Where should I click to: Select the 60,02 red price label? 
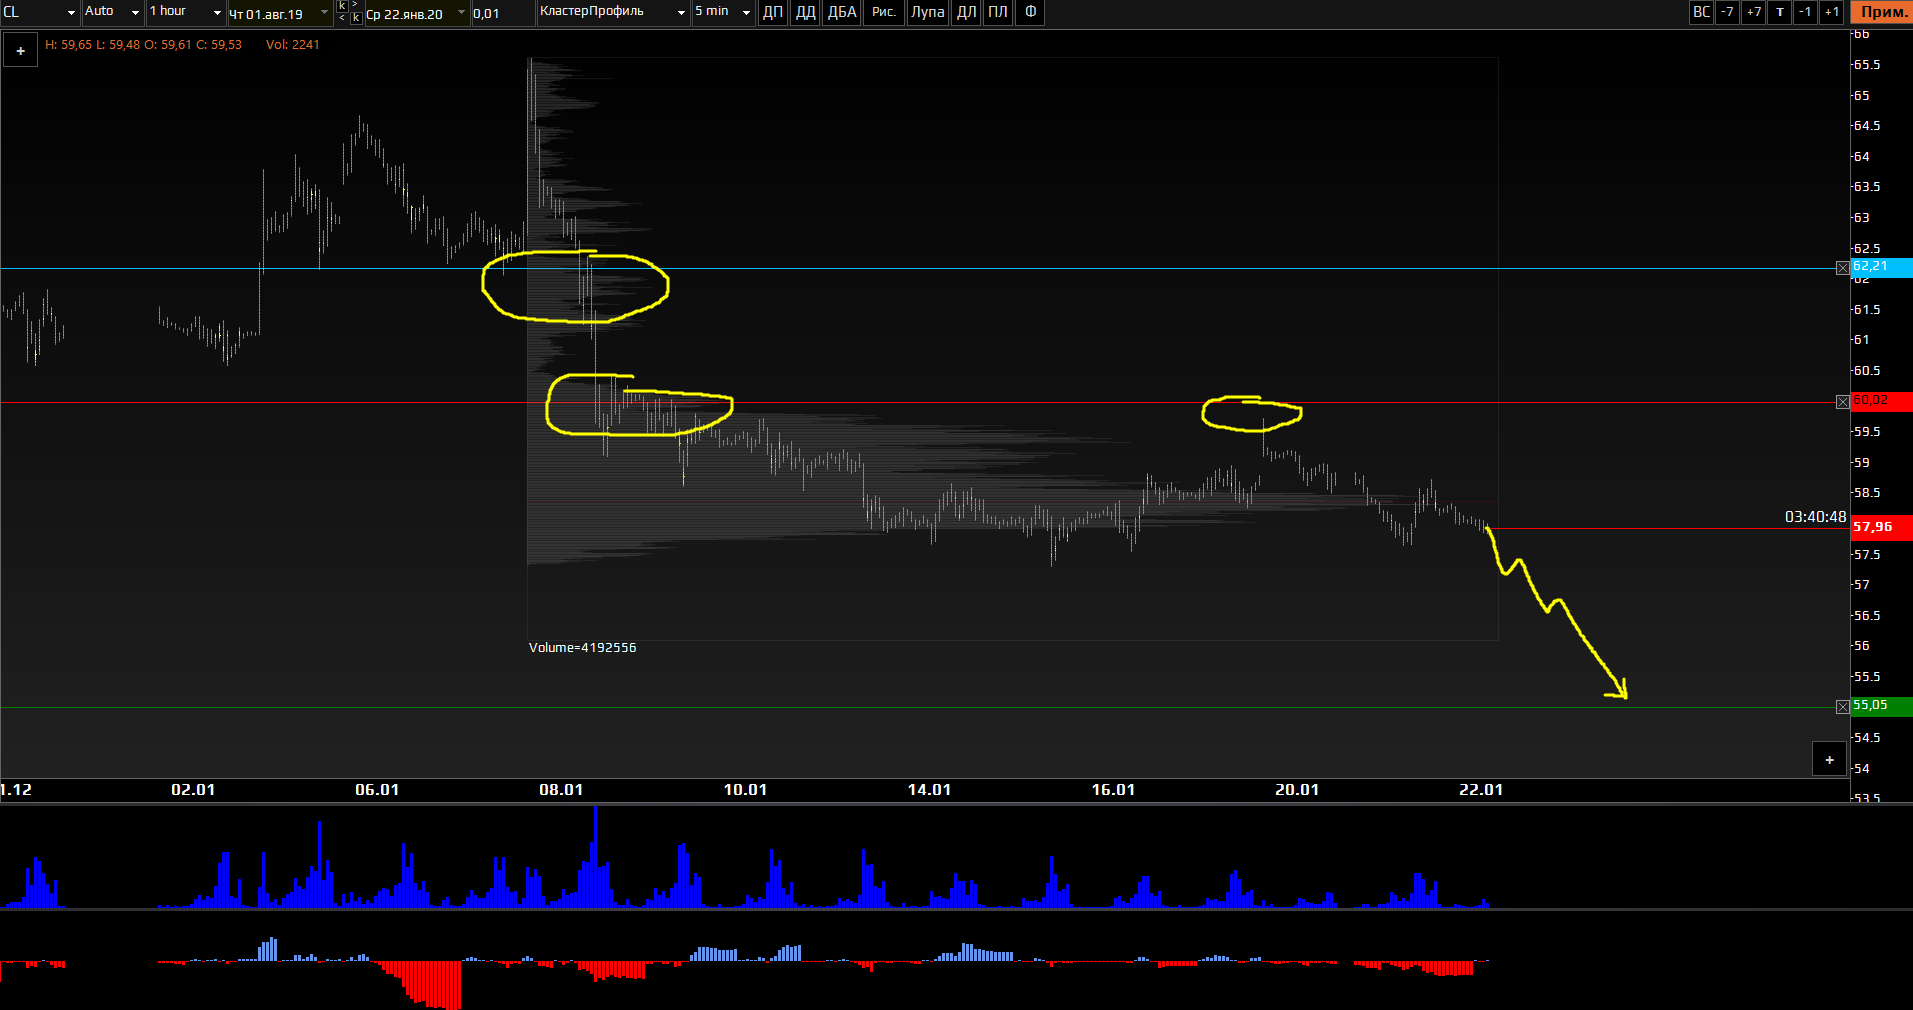click(x=1881, y=401)
